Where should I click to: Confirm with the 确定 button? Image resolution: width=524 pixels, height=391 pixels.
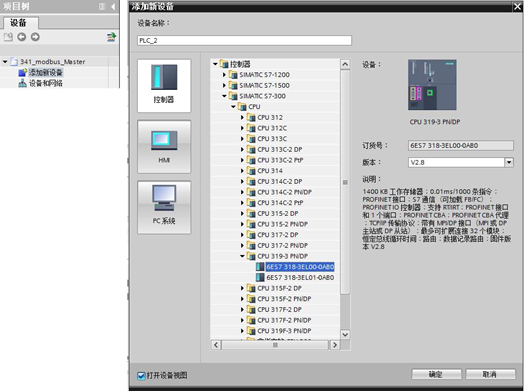coord(436,374)
